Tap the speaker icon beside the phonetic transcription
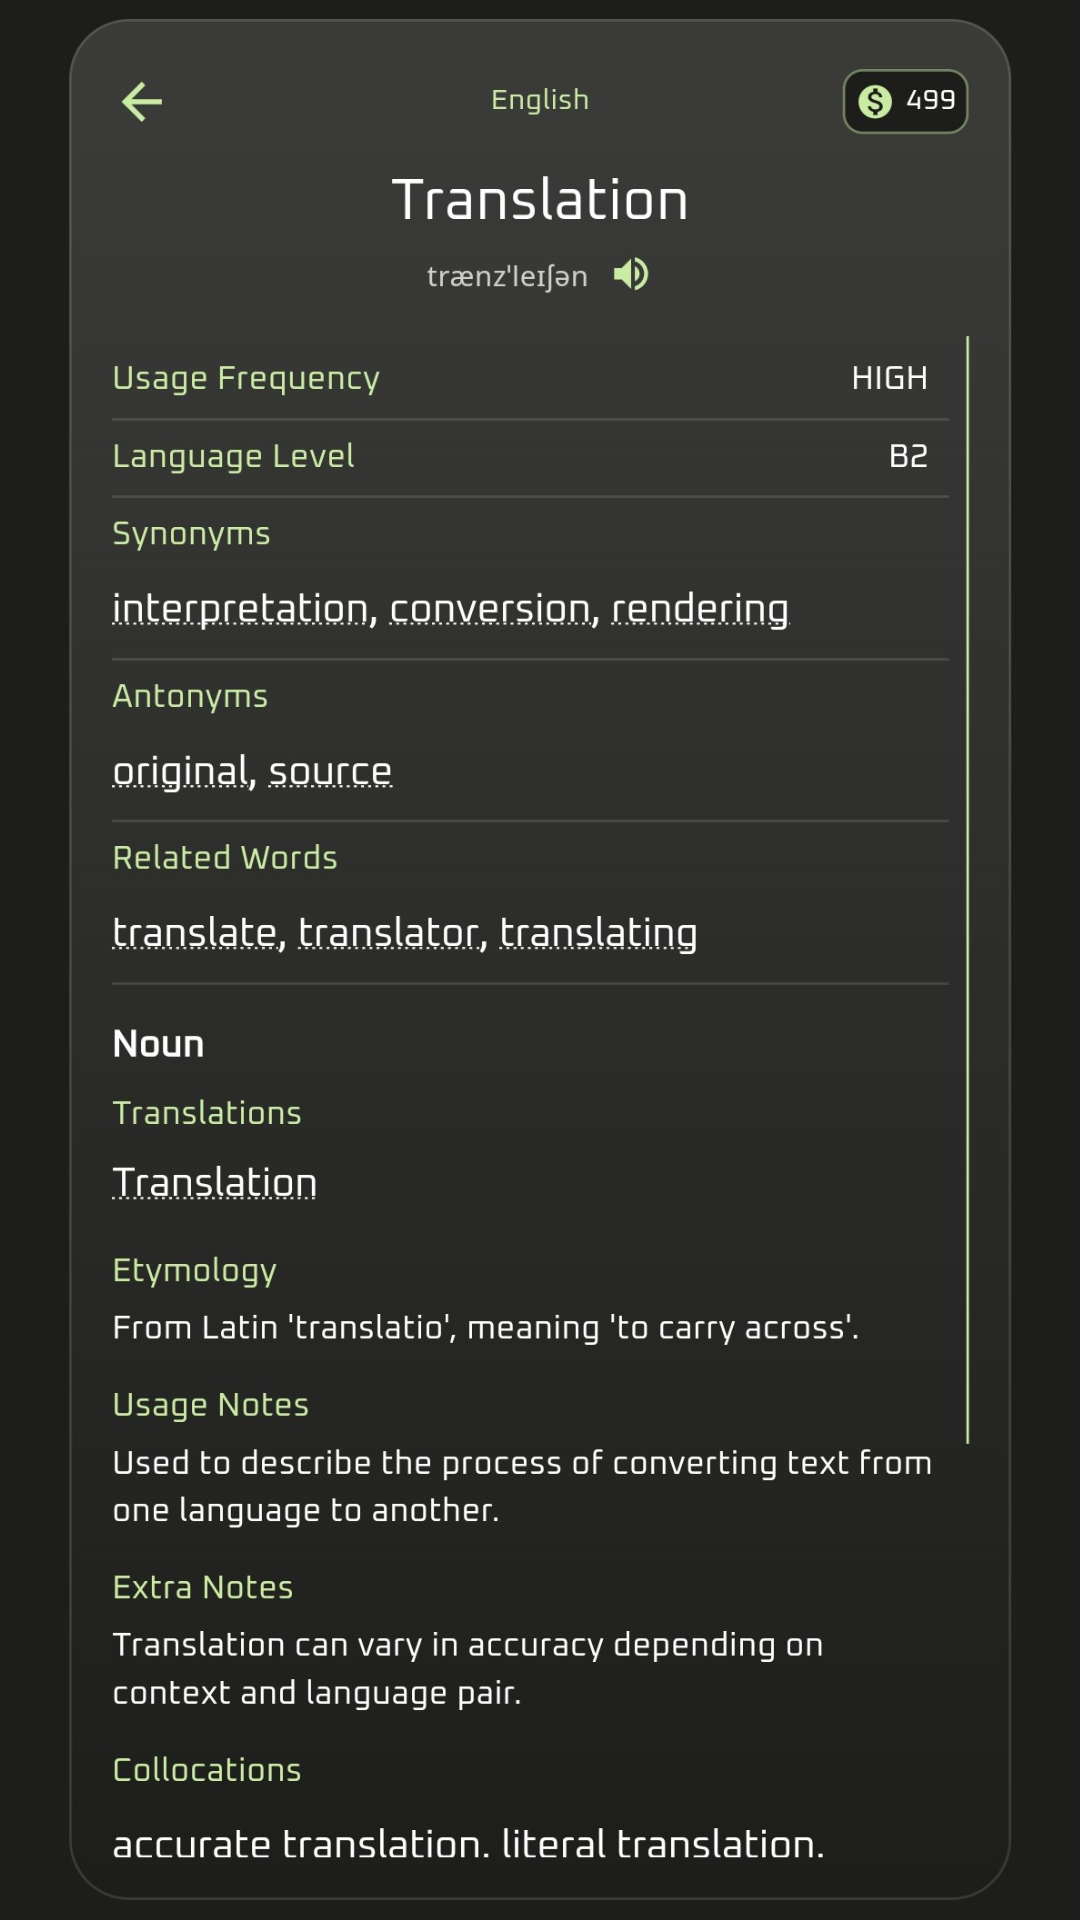The width and height of the screenshot is (1080, 1920). point(631,274)
